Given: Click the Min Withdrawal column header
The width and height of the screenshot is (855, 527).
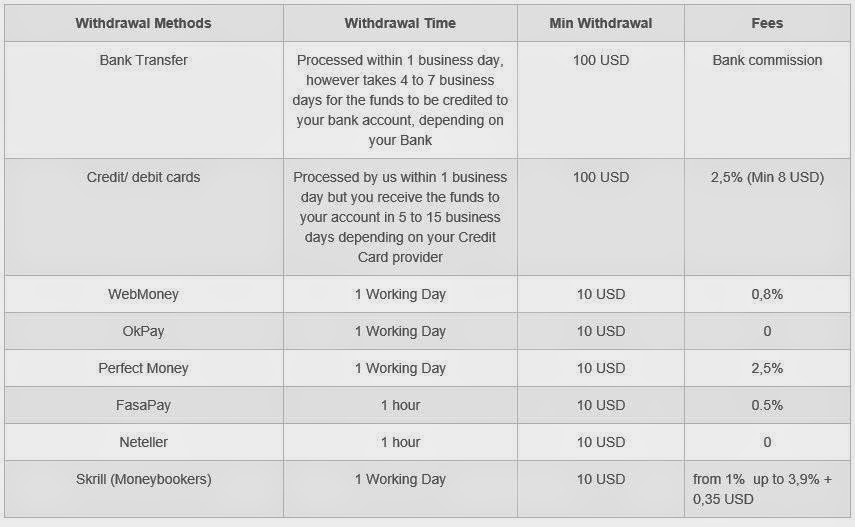Looking at the screenshot, I should point(600,23).
